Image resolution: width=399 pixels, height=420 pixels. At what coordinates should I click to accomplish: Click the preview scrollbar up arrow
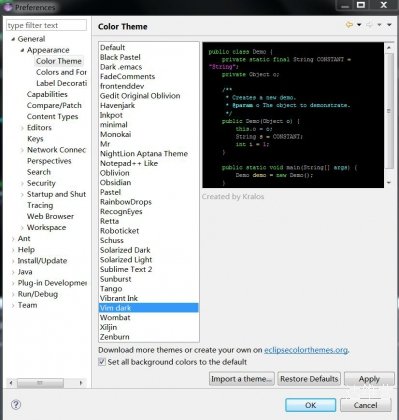pyautogui.click(x=389, y=48)
